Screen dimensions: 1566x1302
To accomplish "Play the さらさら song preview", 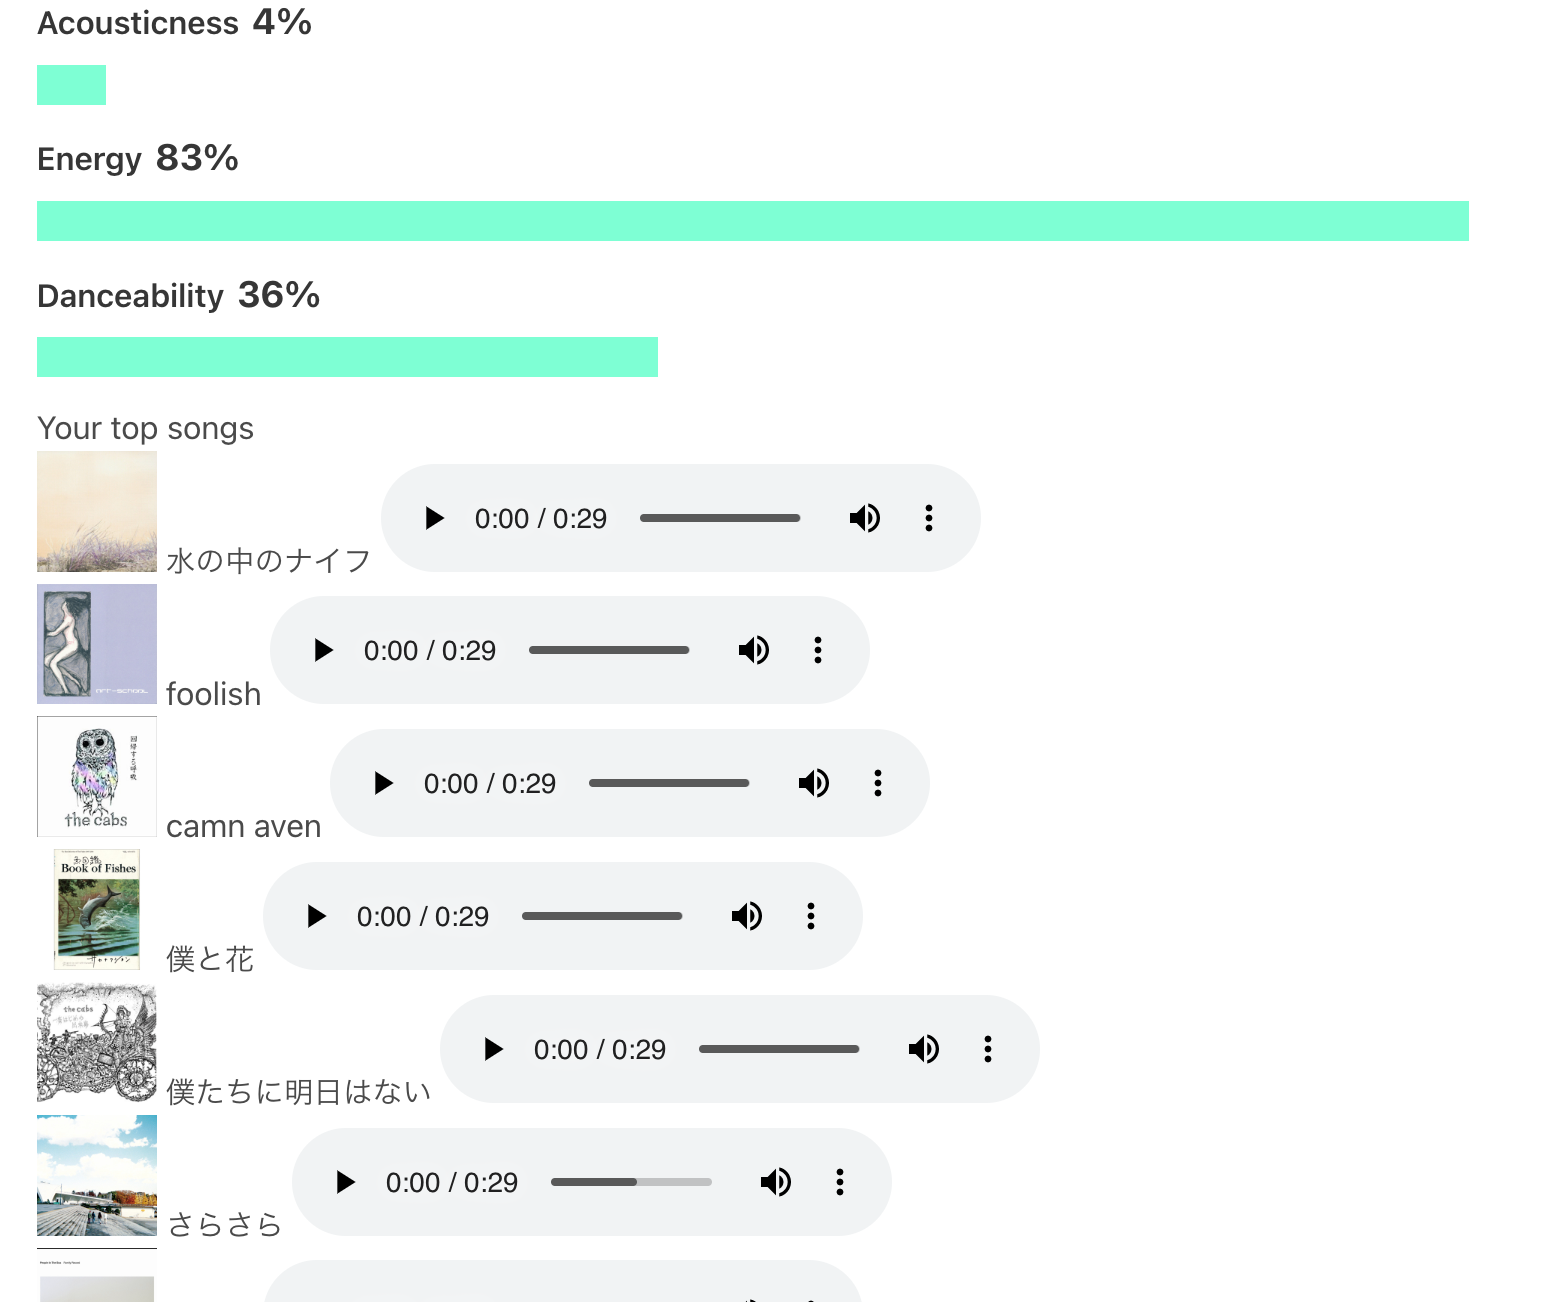I will (345, 1182).
